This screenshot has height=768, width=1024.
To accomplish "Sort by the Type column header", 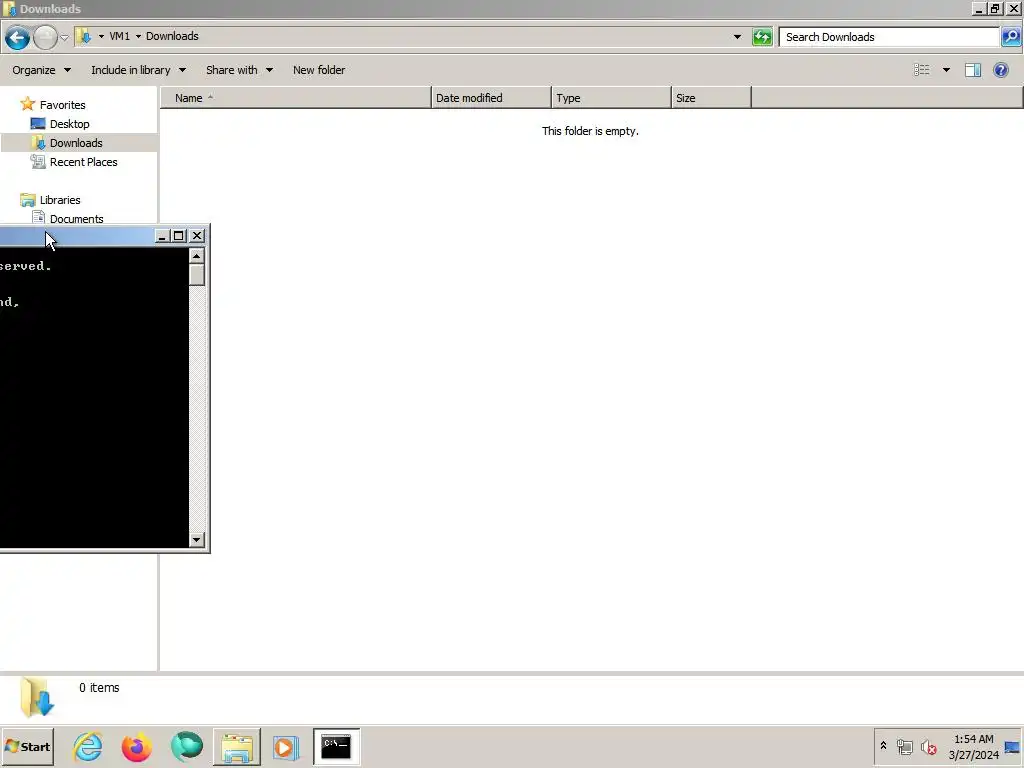I will click(x=611, y=98).
